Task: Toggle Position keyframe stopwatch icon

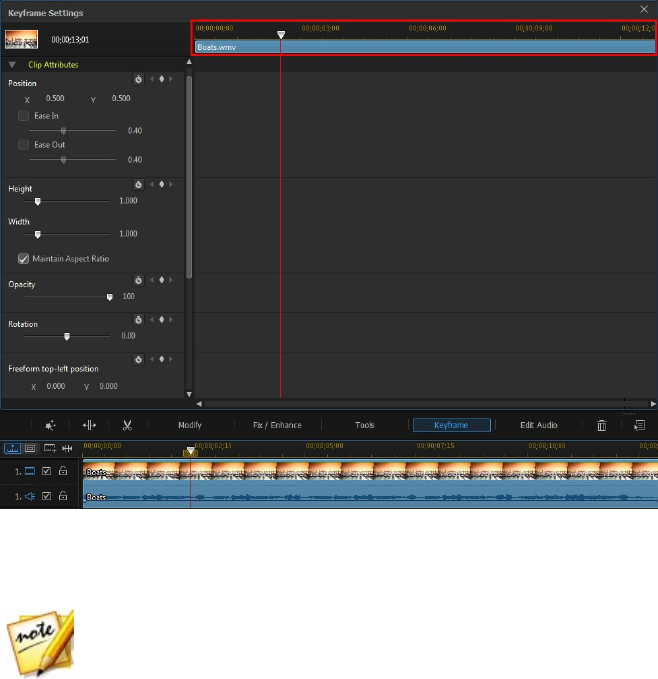Action: coord(138,79)
